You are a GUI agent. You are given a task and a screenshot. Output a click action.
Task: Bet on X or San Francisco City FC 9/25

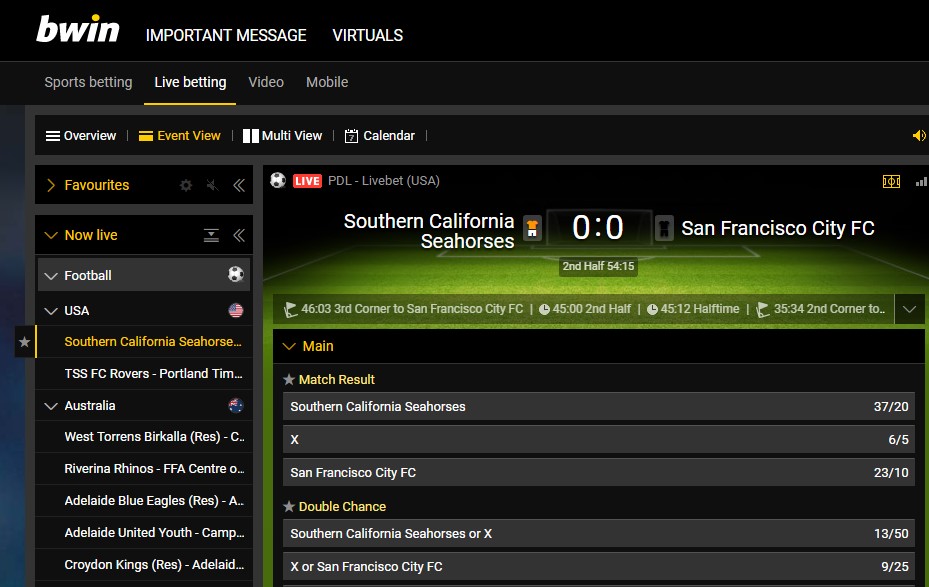pyautogui.click(x=599, y=567)
